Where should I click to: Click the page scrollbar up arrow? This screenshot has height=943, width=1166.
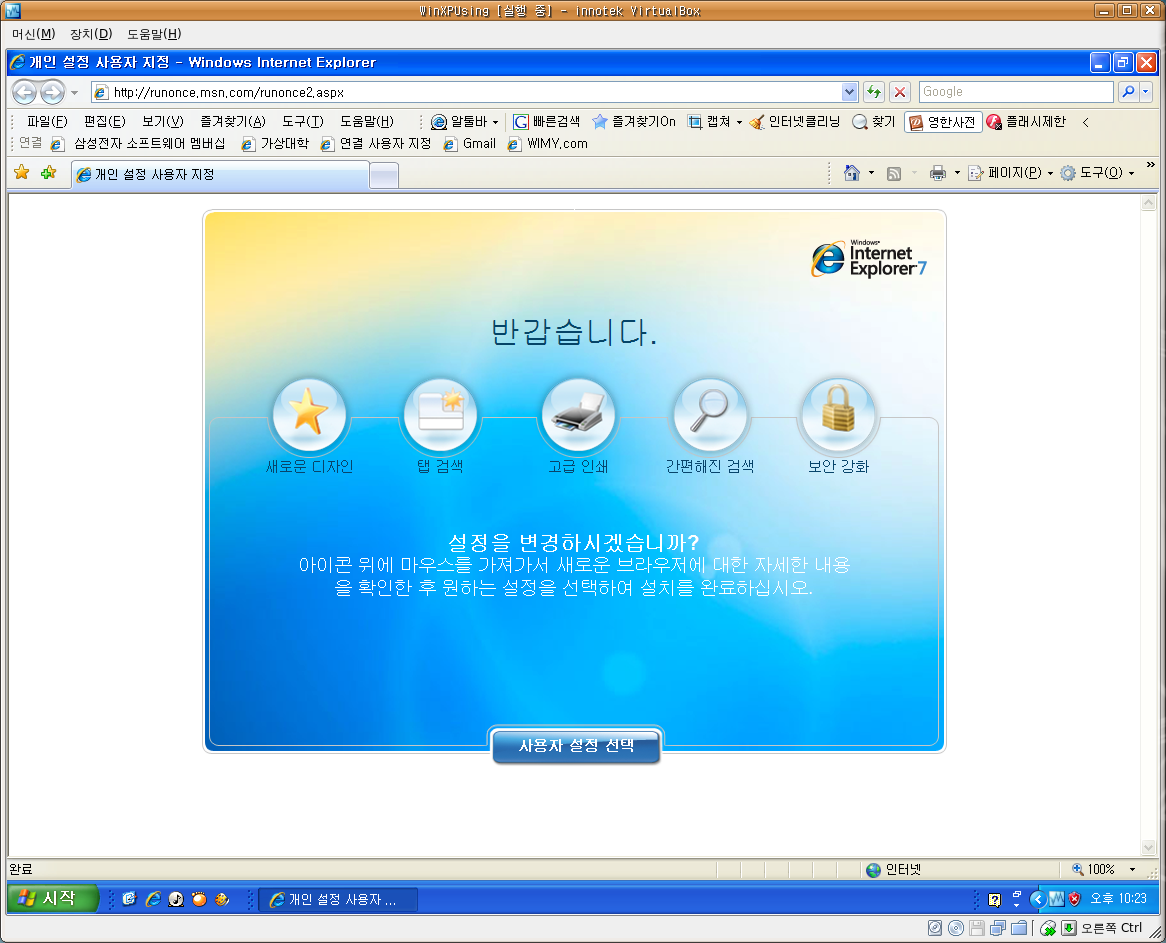tap(1148, 203)
